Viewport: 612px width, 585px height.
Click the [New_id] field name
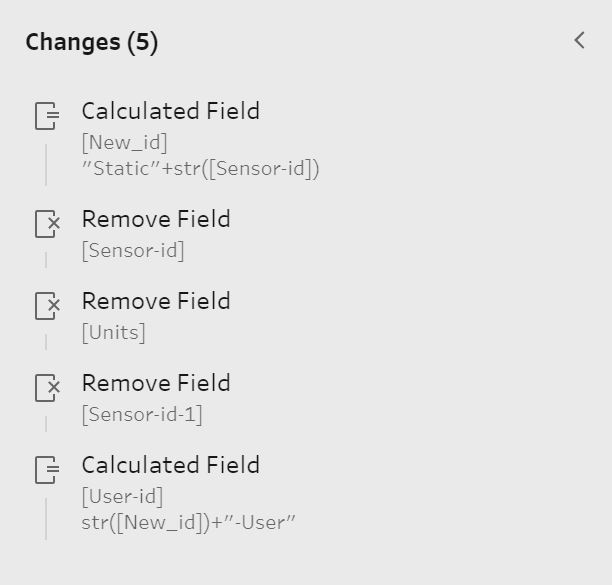tap(125, 142)
